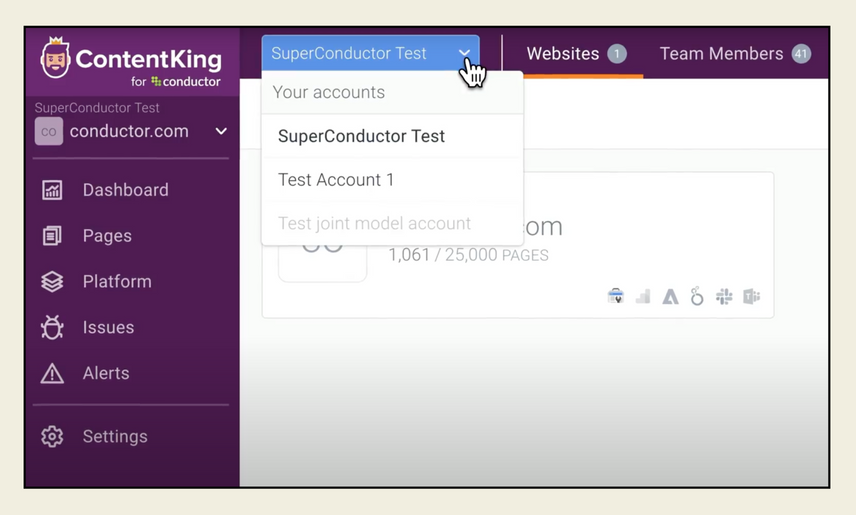Expand the conductor.com website selector
Image resolution: width=856 pixels, height=515 pixels.
point(131,131)
